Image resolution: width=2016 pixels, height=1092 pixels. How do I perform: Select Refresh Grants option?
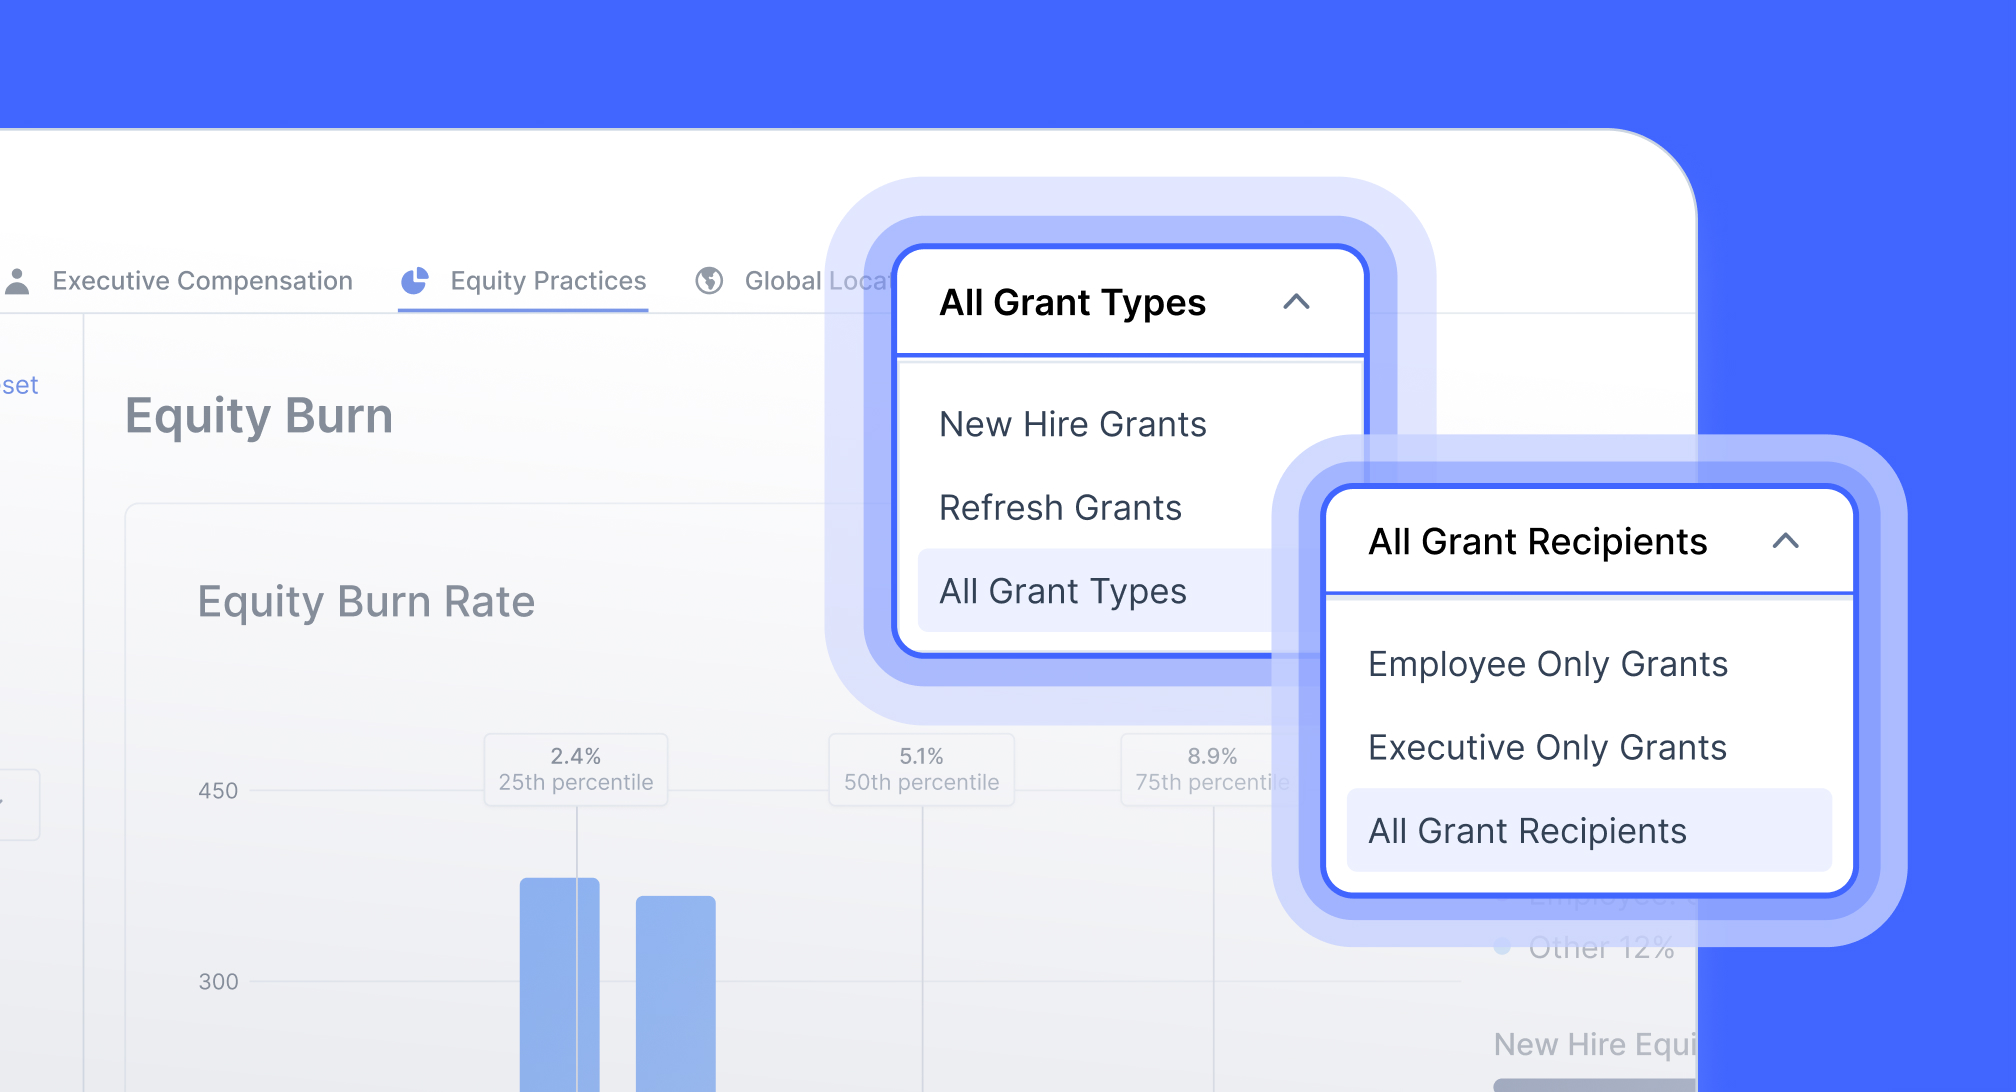[1060, 508]
